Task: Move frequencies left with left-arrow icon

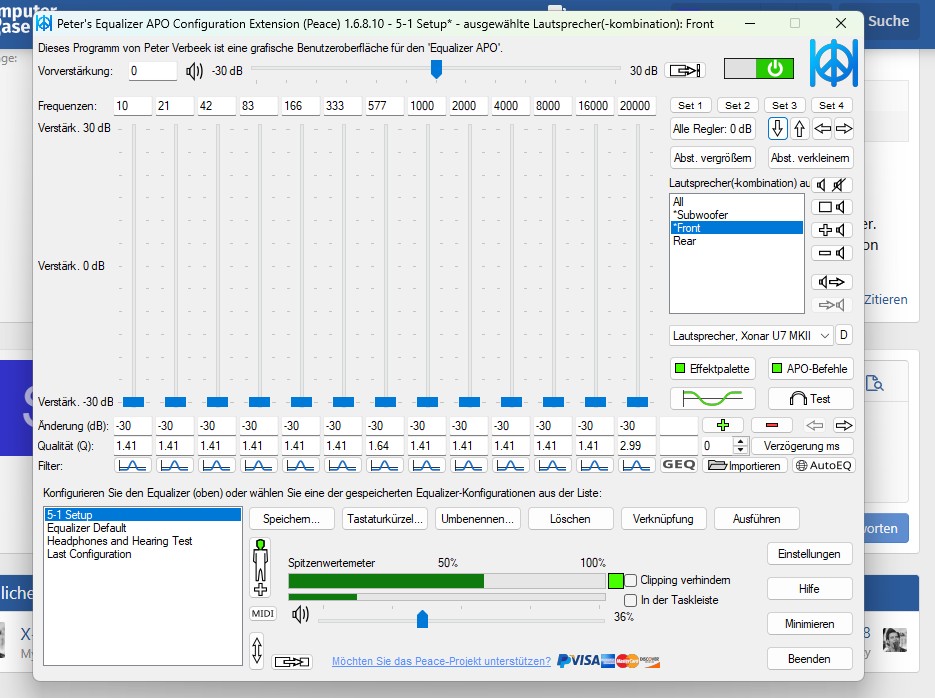Action: (x=822, y=129)
